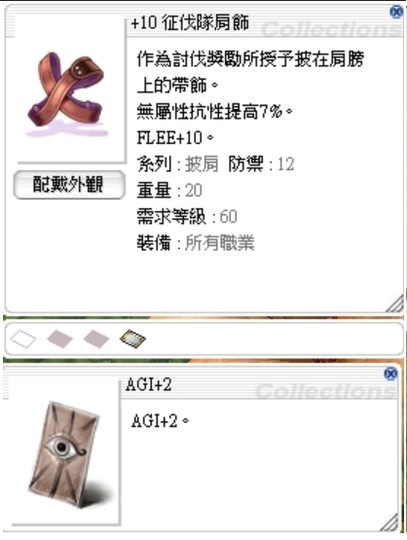Click the resize grip of the shoulder item window
407x540 pixels.
(x=394, y=303)
